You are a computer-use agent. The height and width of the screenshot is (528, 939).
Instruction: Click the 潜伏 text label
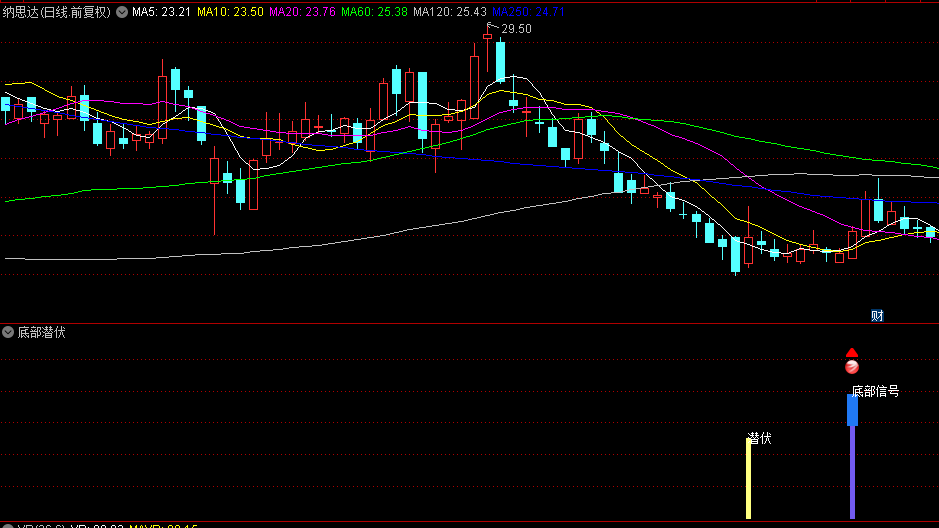[x=760, y=438]
